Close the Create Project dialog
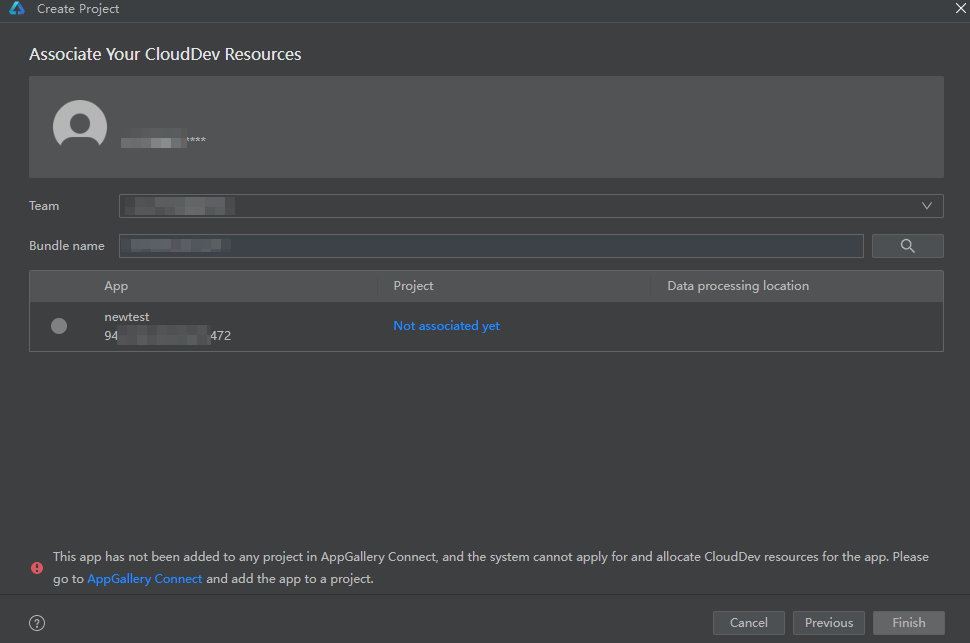 coord(960,8)
